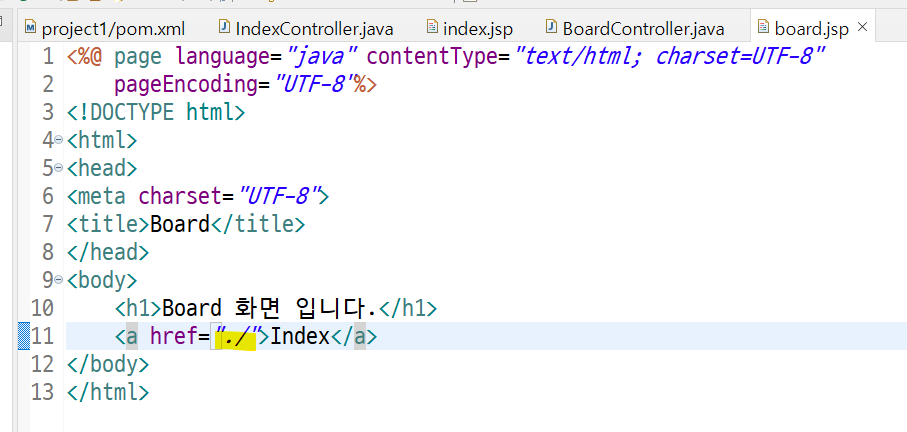907x432 pixels.
Task: Close the board.jsp editor tab
Action: (862, 27)
